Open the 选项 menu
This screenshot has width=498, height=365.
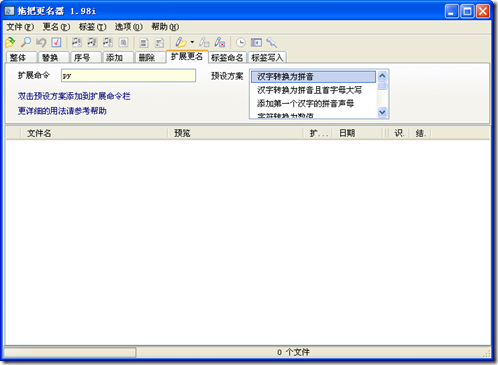(128, 27)
